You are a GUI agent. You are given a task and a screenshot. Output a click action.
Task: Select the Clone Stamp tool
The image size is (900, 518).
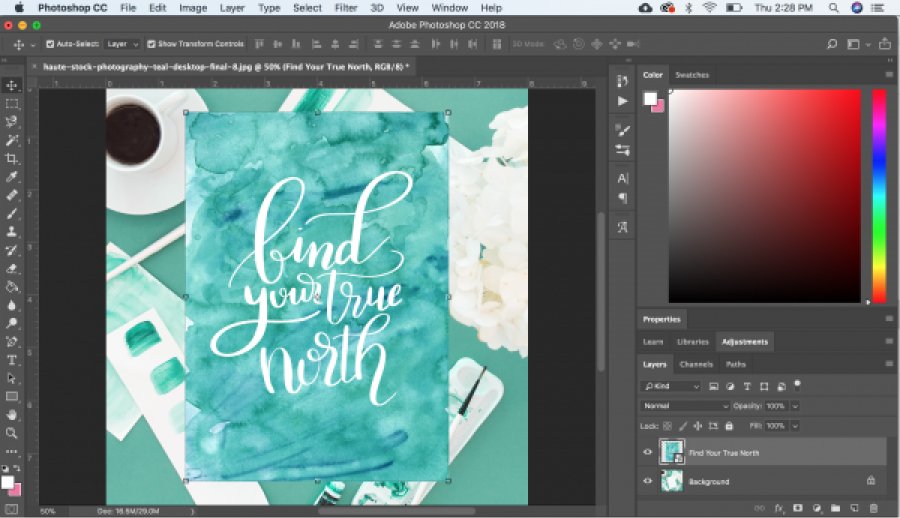(x=11, y=231)
